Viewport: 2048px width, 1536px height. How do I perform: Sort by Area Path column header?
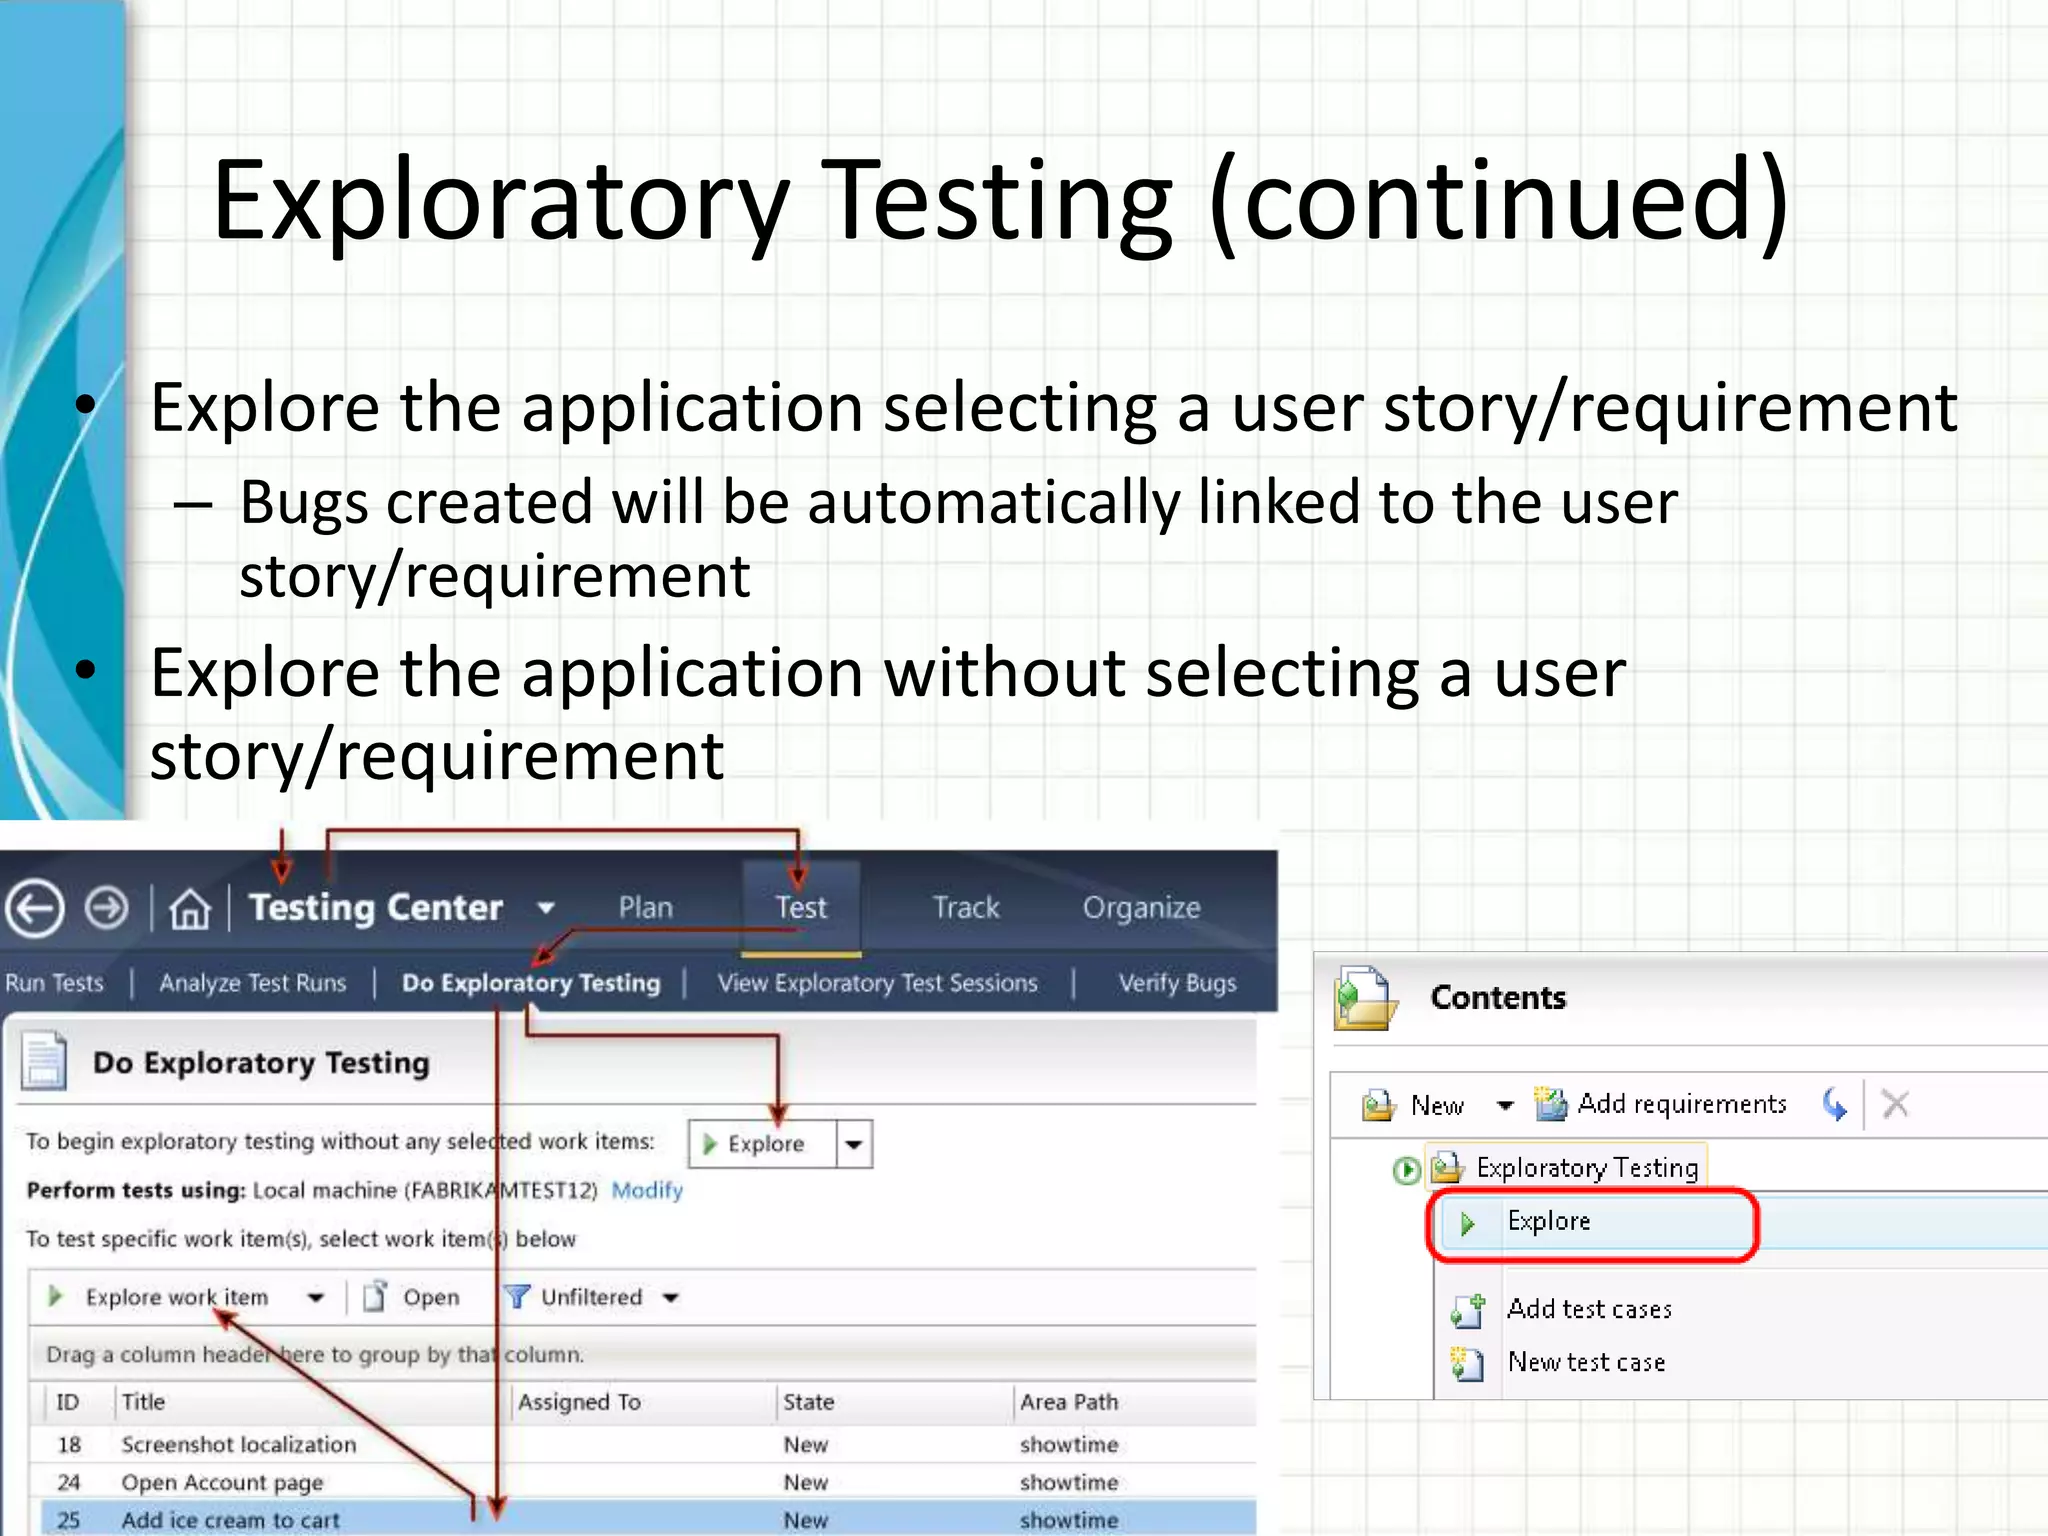pos(1069,1402)
